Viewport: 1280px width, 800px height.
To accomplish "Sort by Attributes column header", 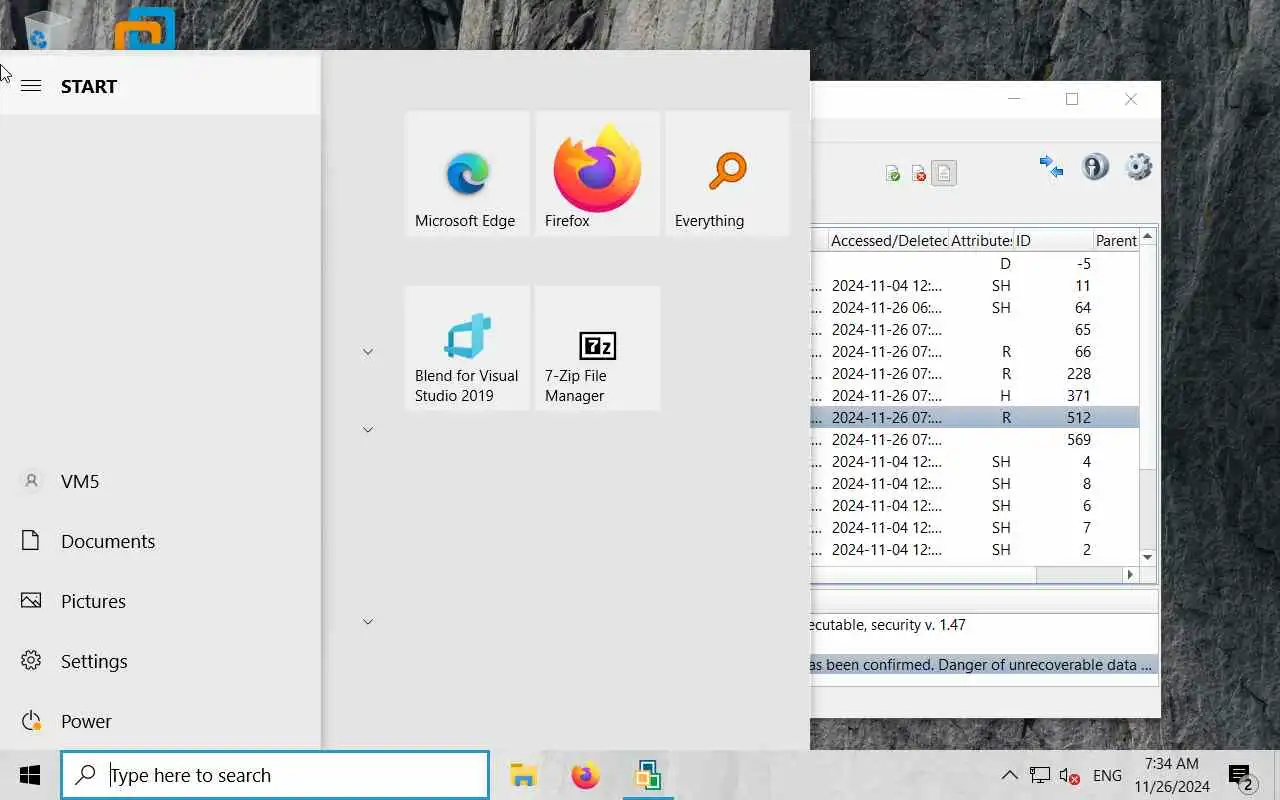I will tap(981, 240).
